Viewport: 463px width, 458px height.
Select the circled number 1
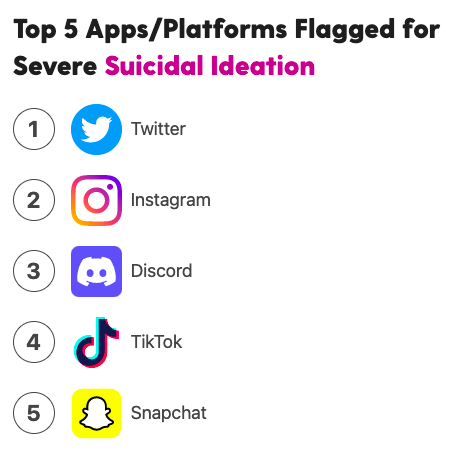point(34,129)
